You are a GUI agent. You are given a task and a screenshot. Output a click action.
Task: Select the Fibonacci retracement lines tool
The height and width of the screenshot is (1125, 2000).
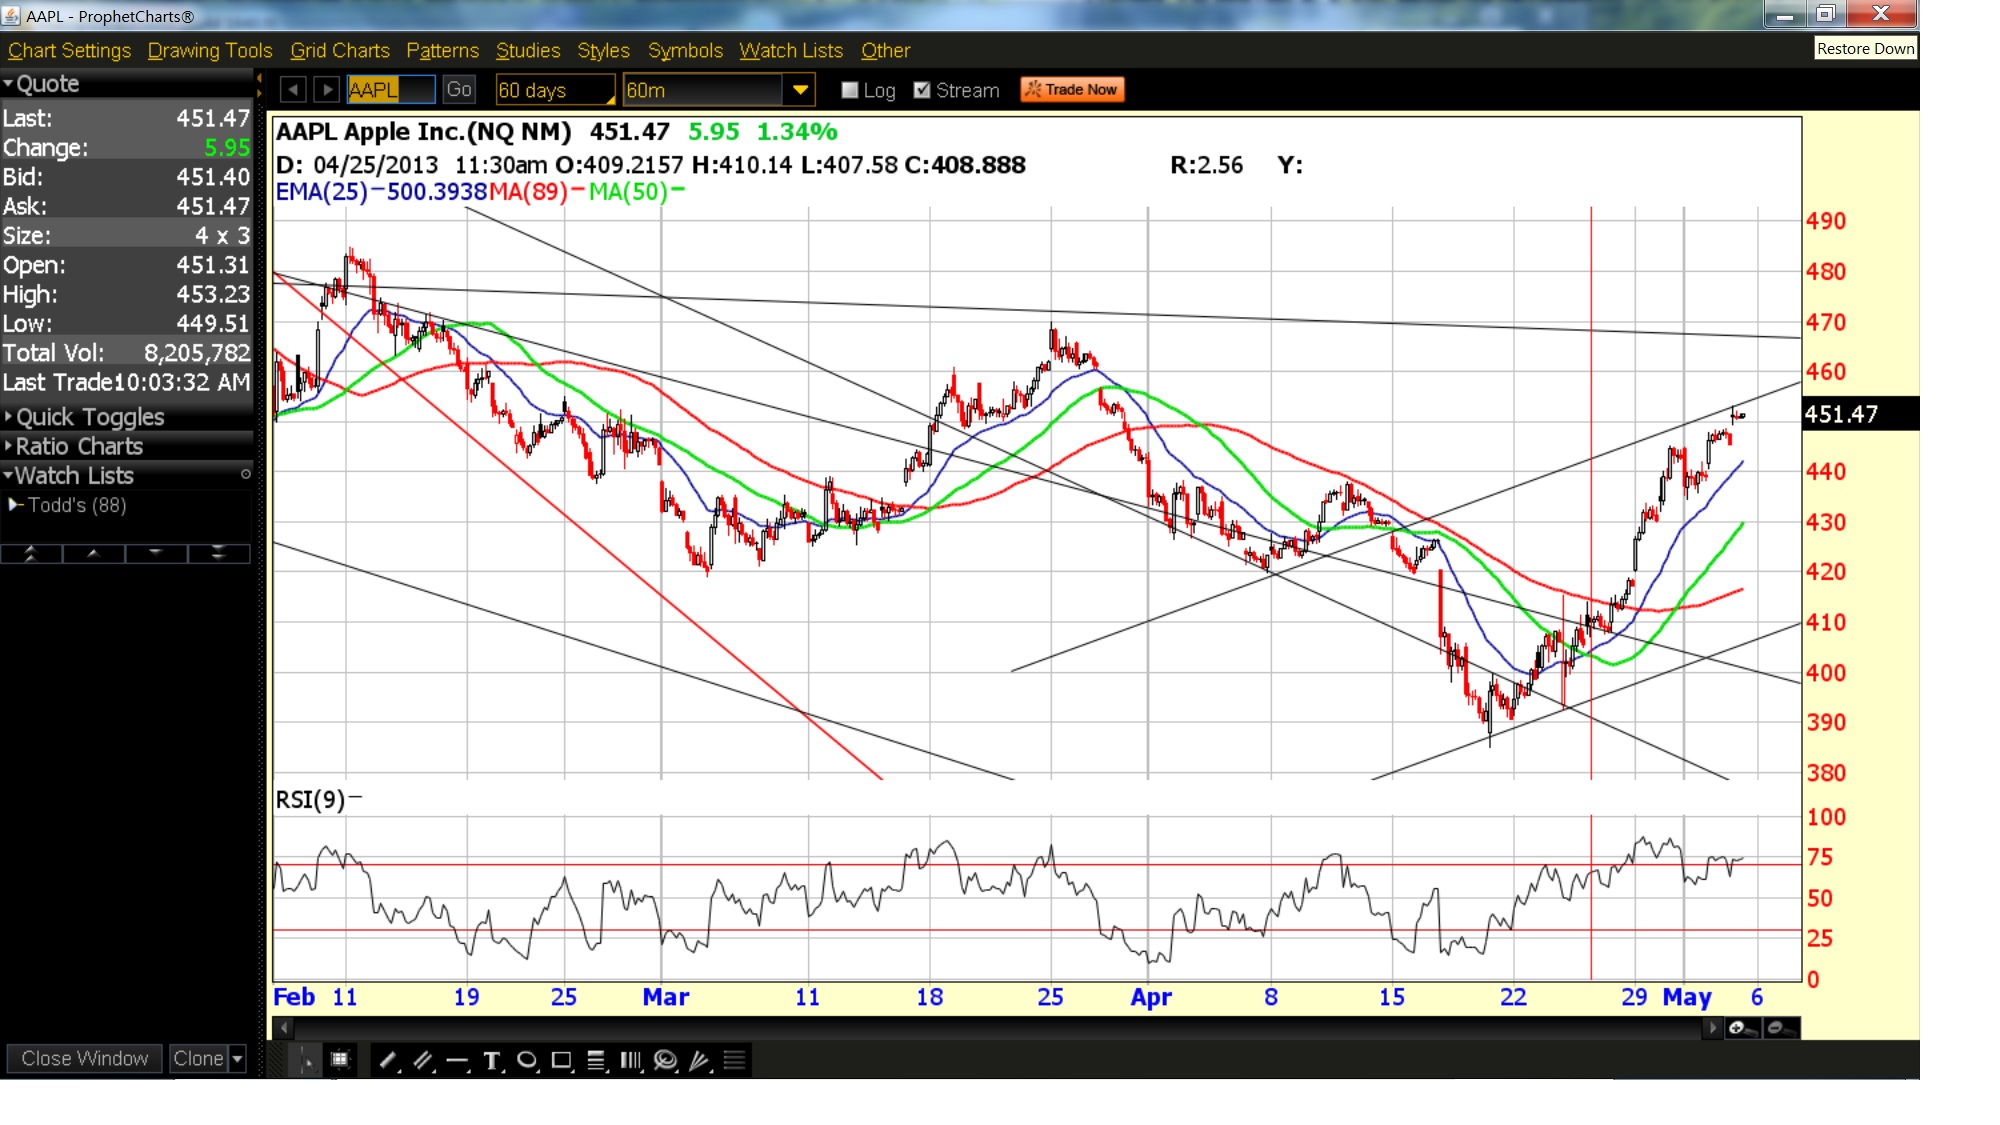596,1060
